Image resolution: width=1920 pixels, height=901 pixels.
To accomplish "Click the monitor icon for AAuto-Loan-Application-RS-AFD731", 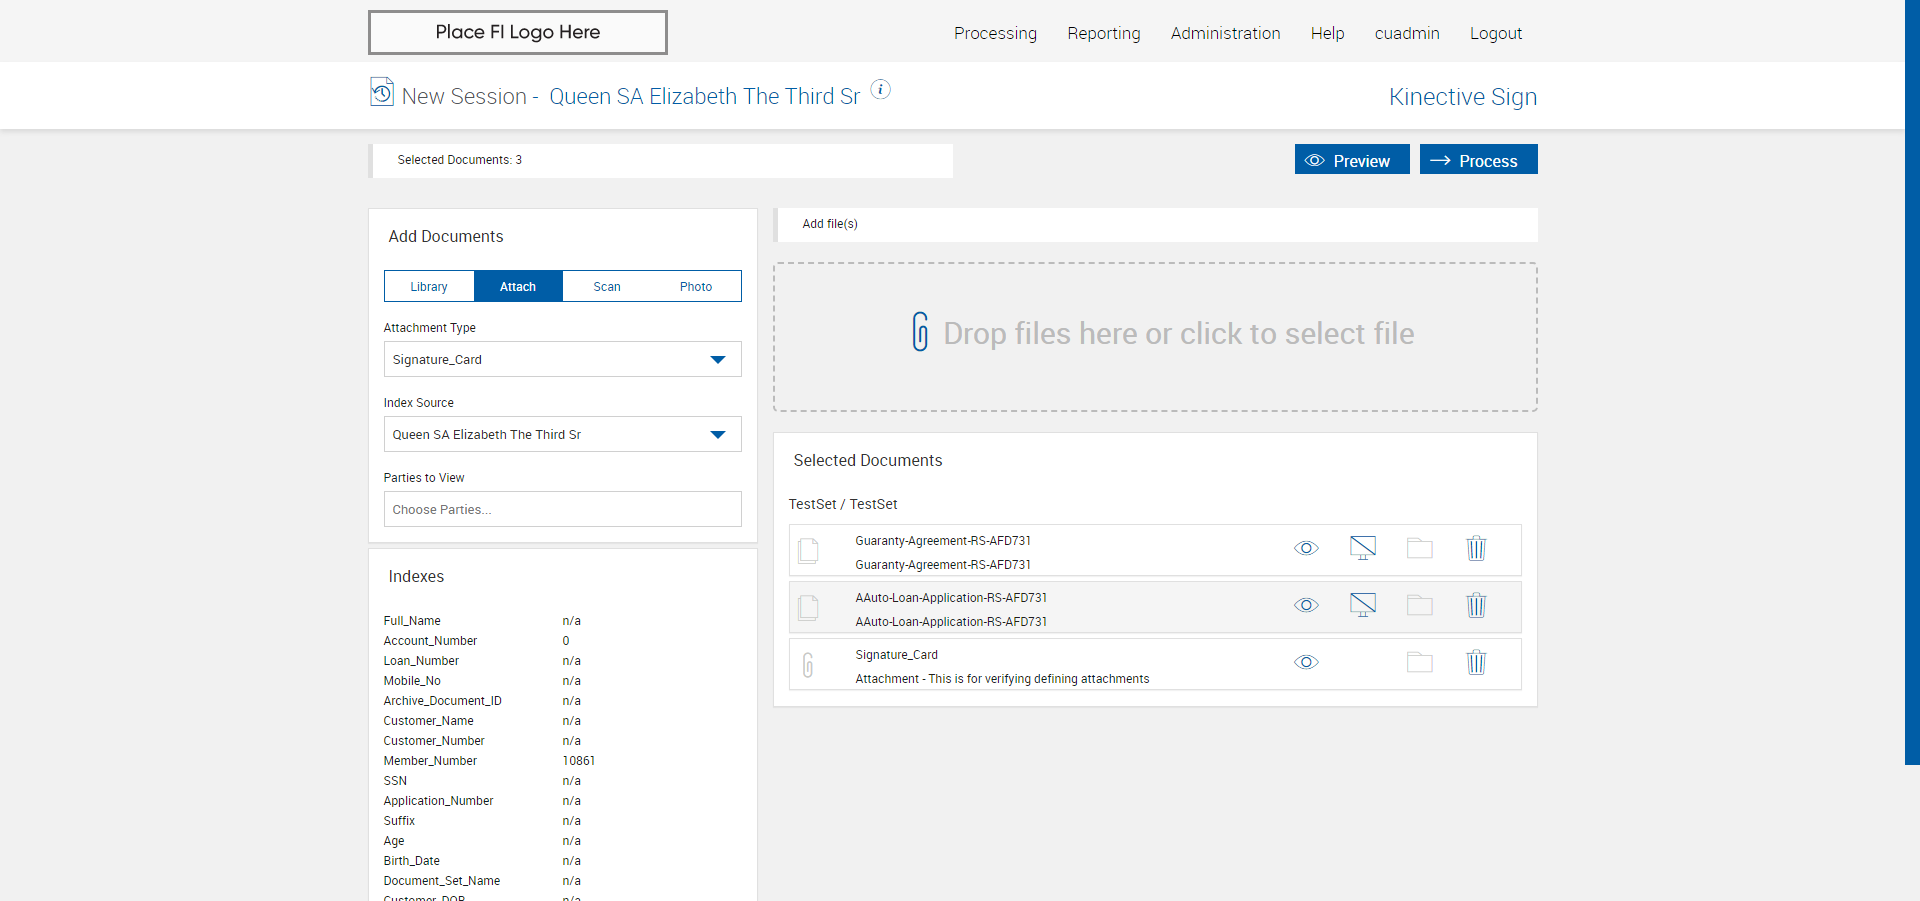I will [1362, 605].
